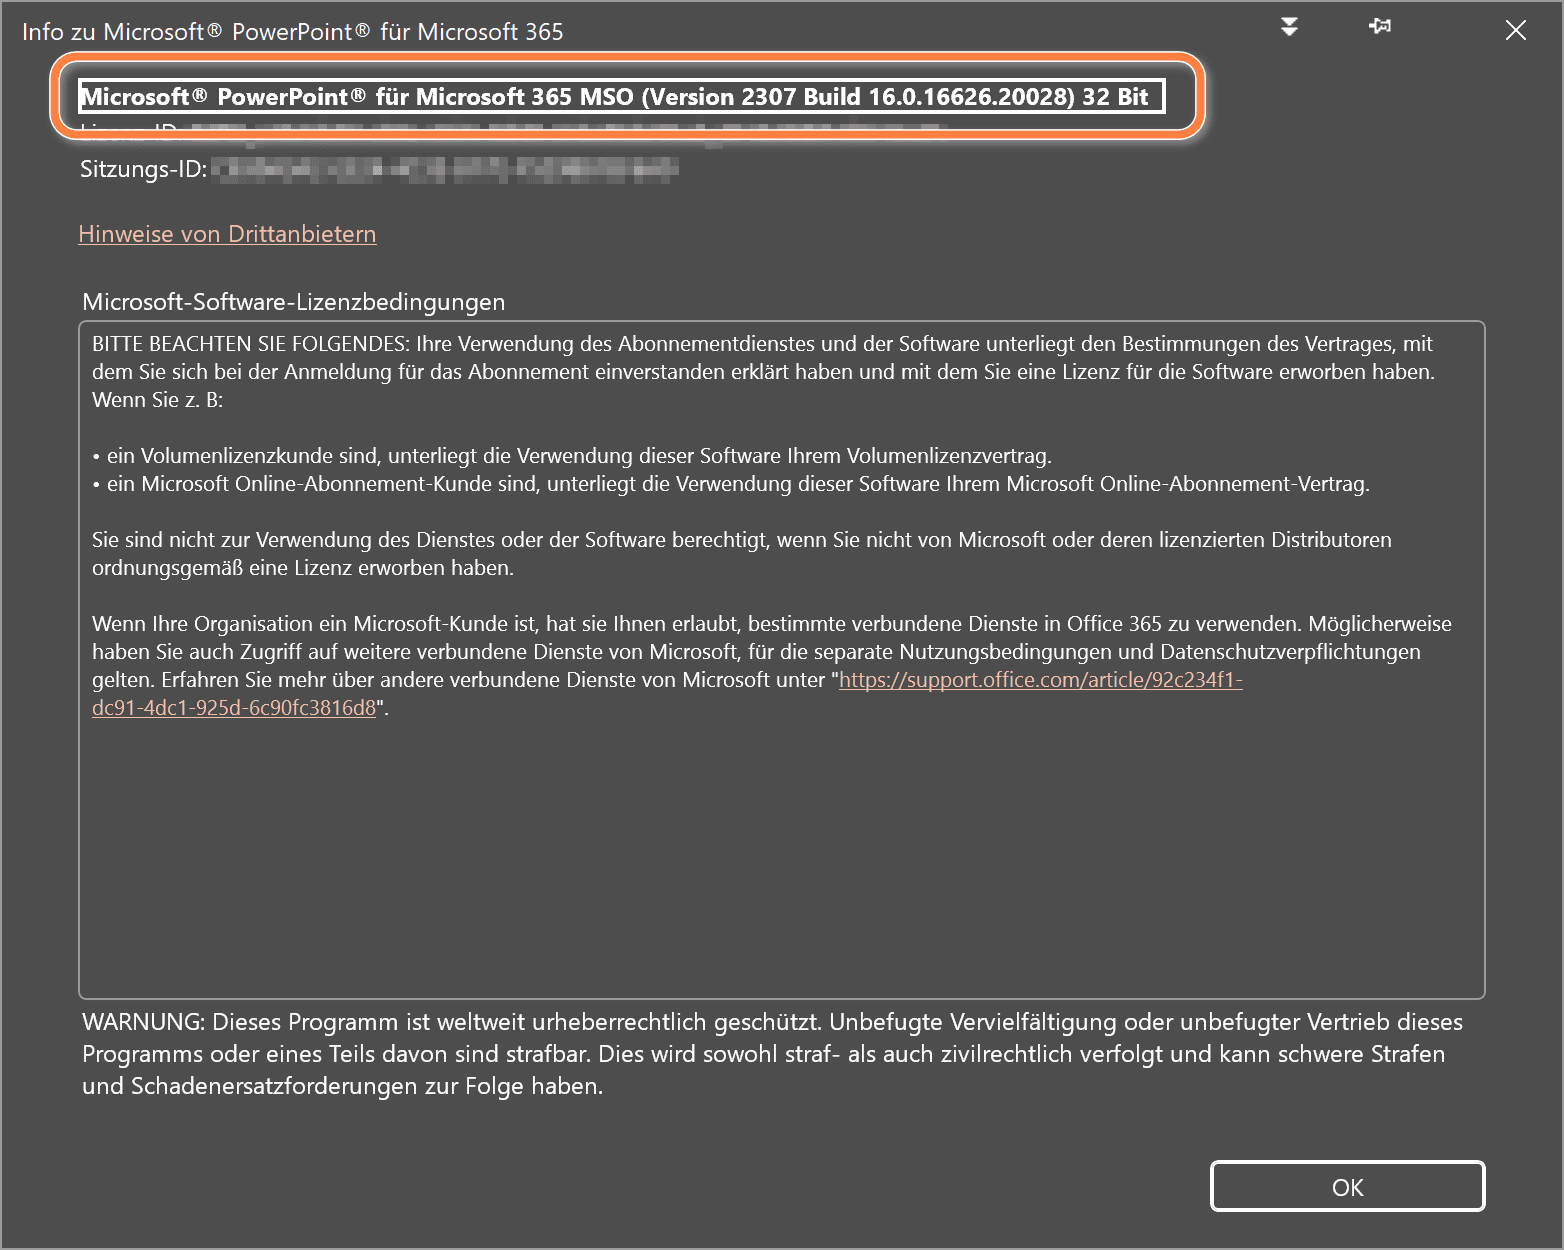The height and width of the screenshot is (1250, 1564).
Task: Select the PowerPoint version build text
Action: point(622,96)
